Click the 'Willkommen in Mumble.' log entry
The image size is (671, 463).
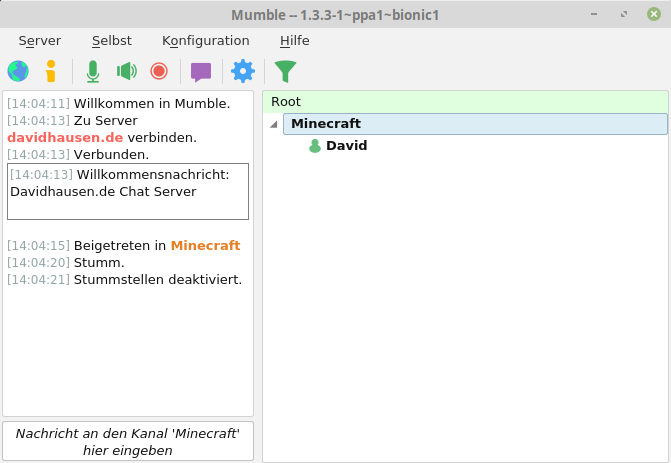point(152,104)
